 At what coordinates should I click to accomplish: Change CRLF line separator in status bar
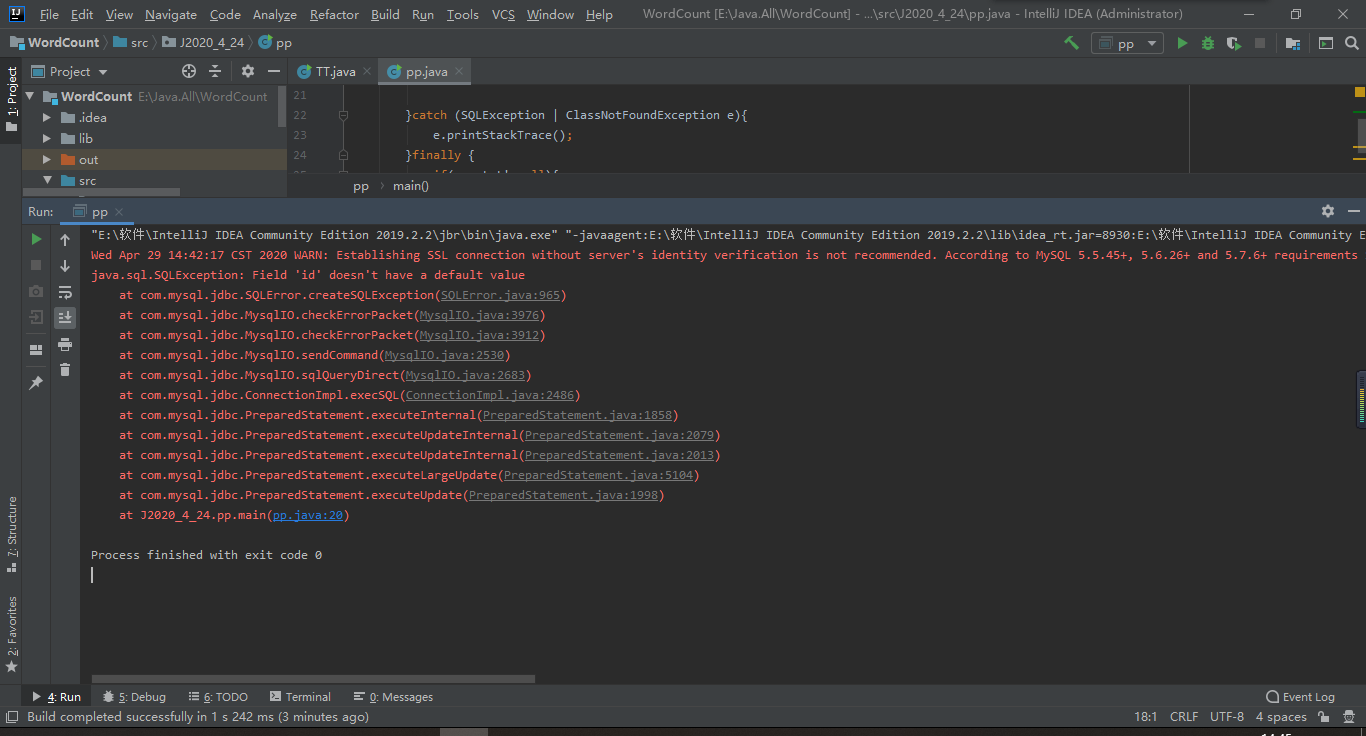click(x=1183, y=716)
